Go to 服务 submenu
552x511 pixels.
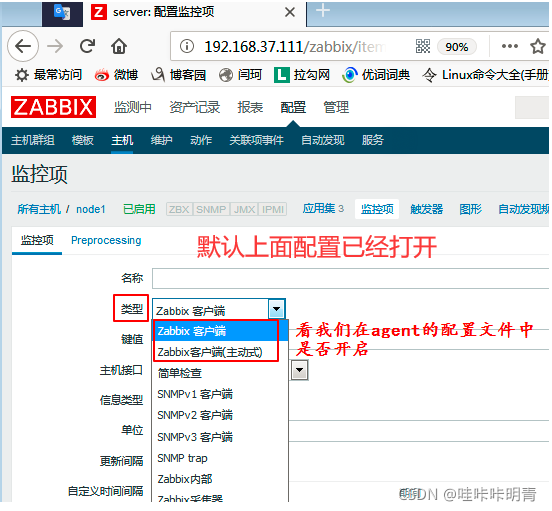point(373,140)
